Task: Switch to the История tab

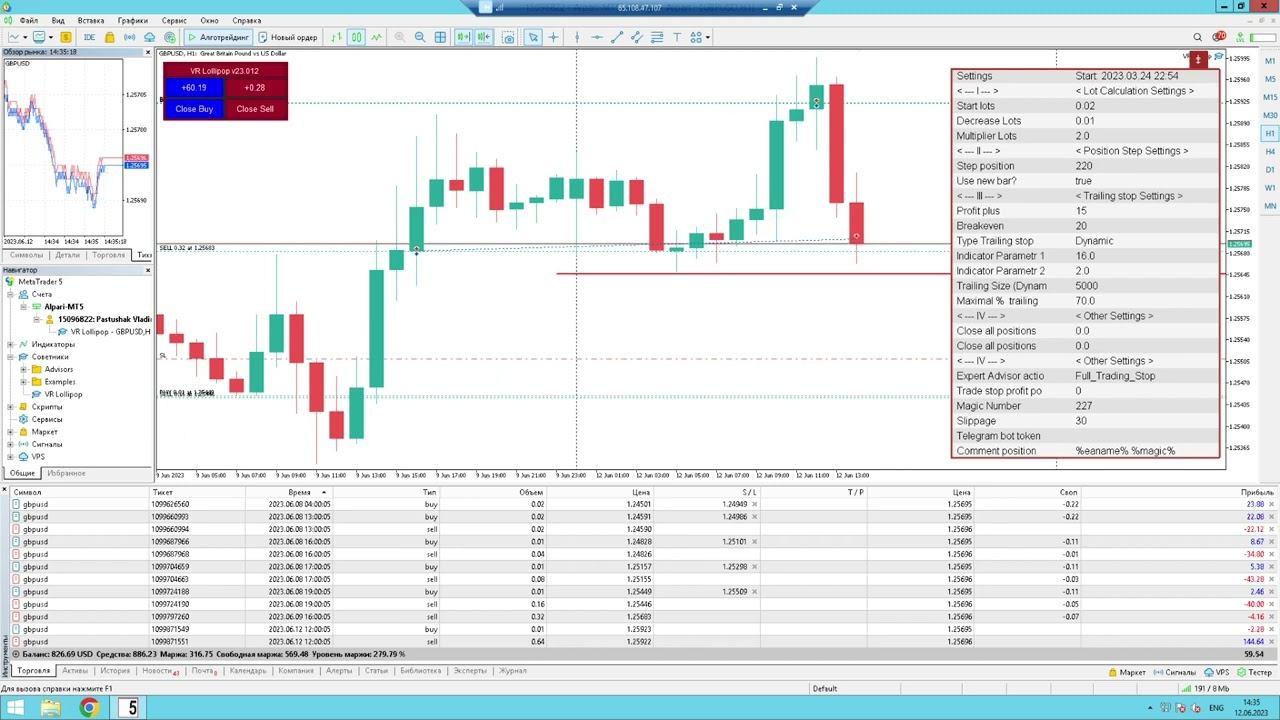Action: point(115,671)
